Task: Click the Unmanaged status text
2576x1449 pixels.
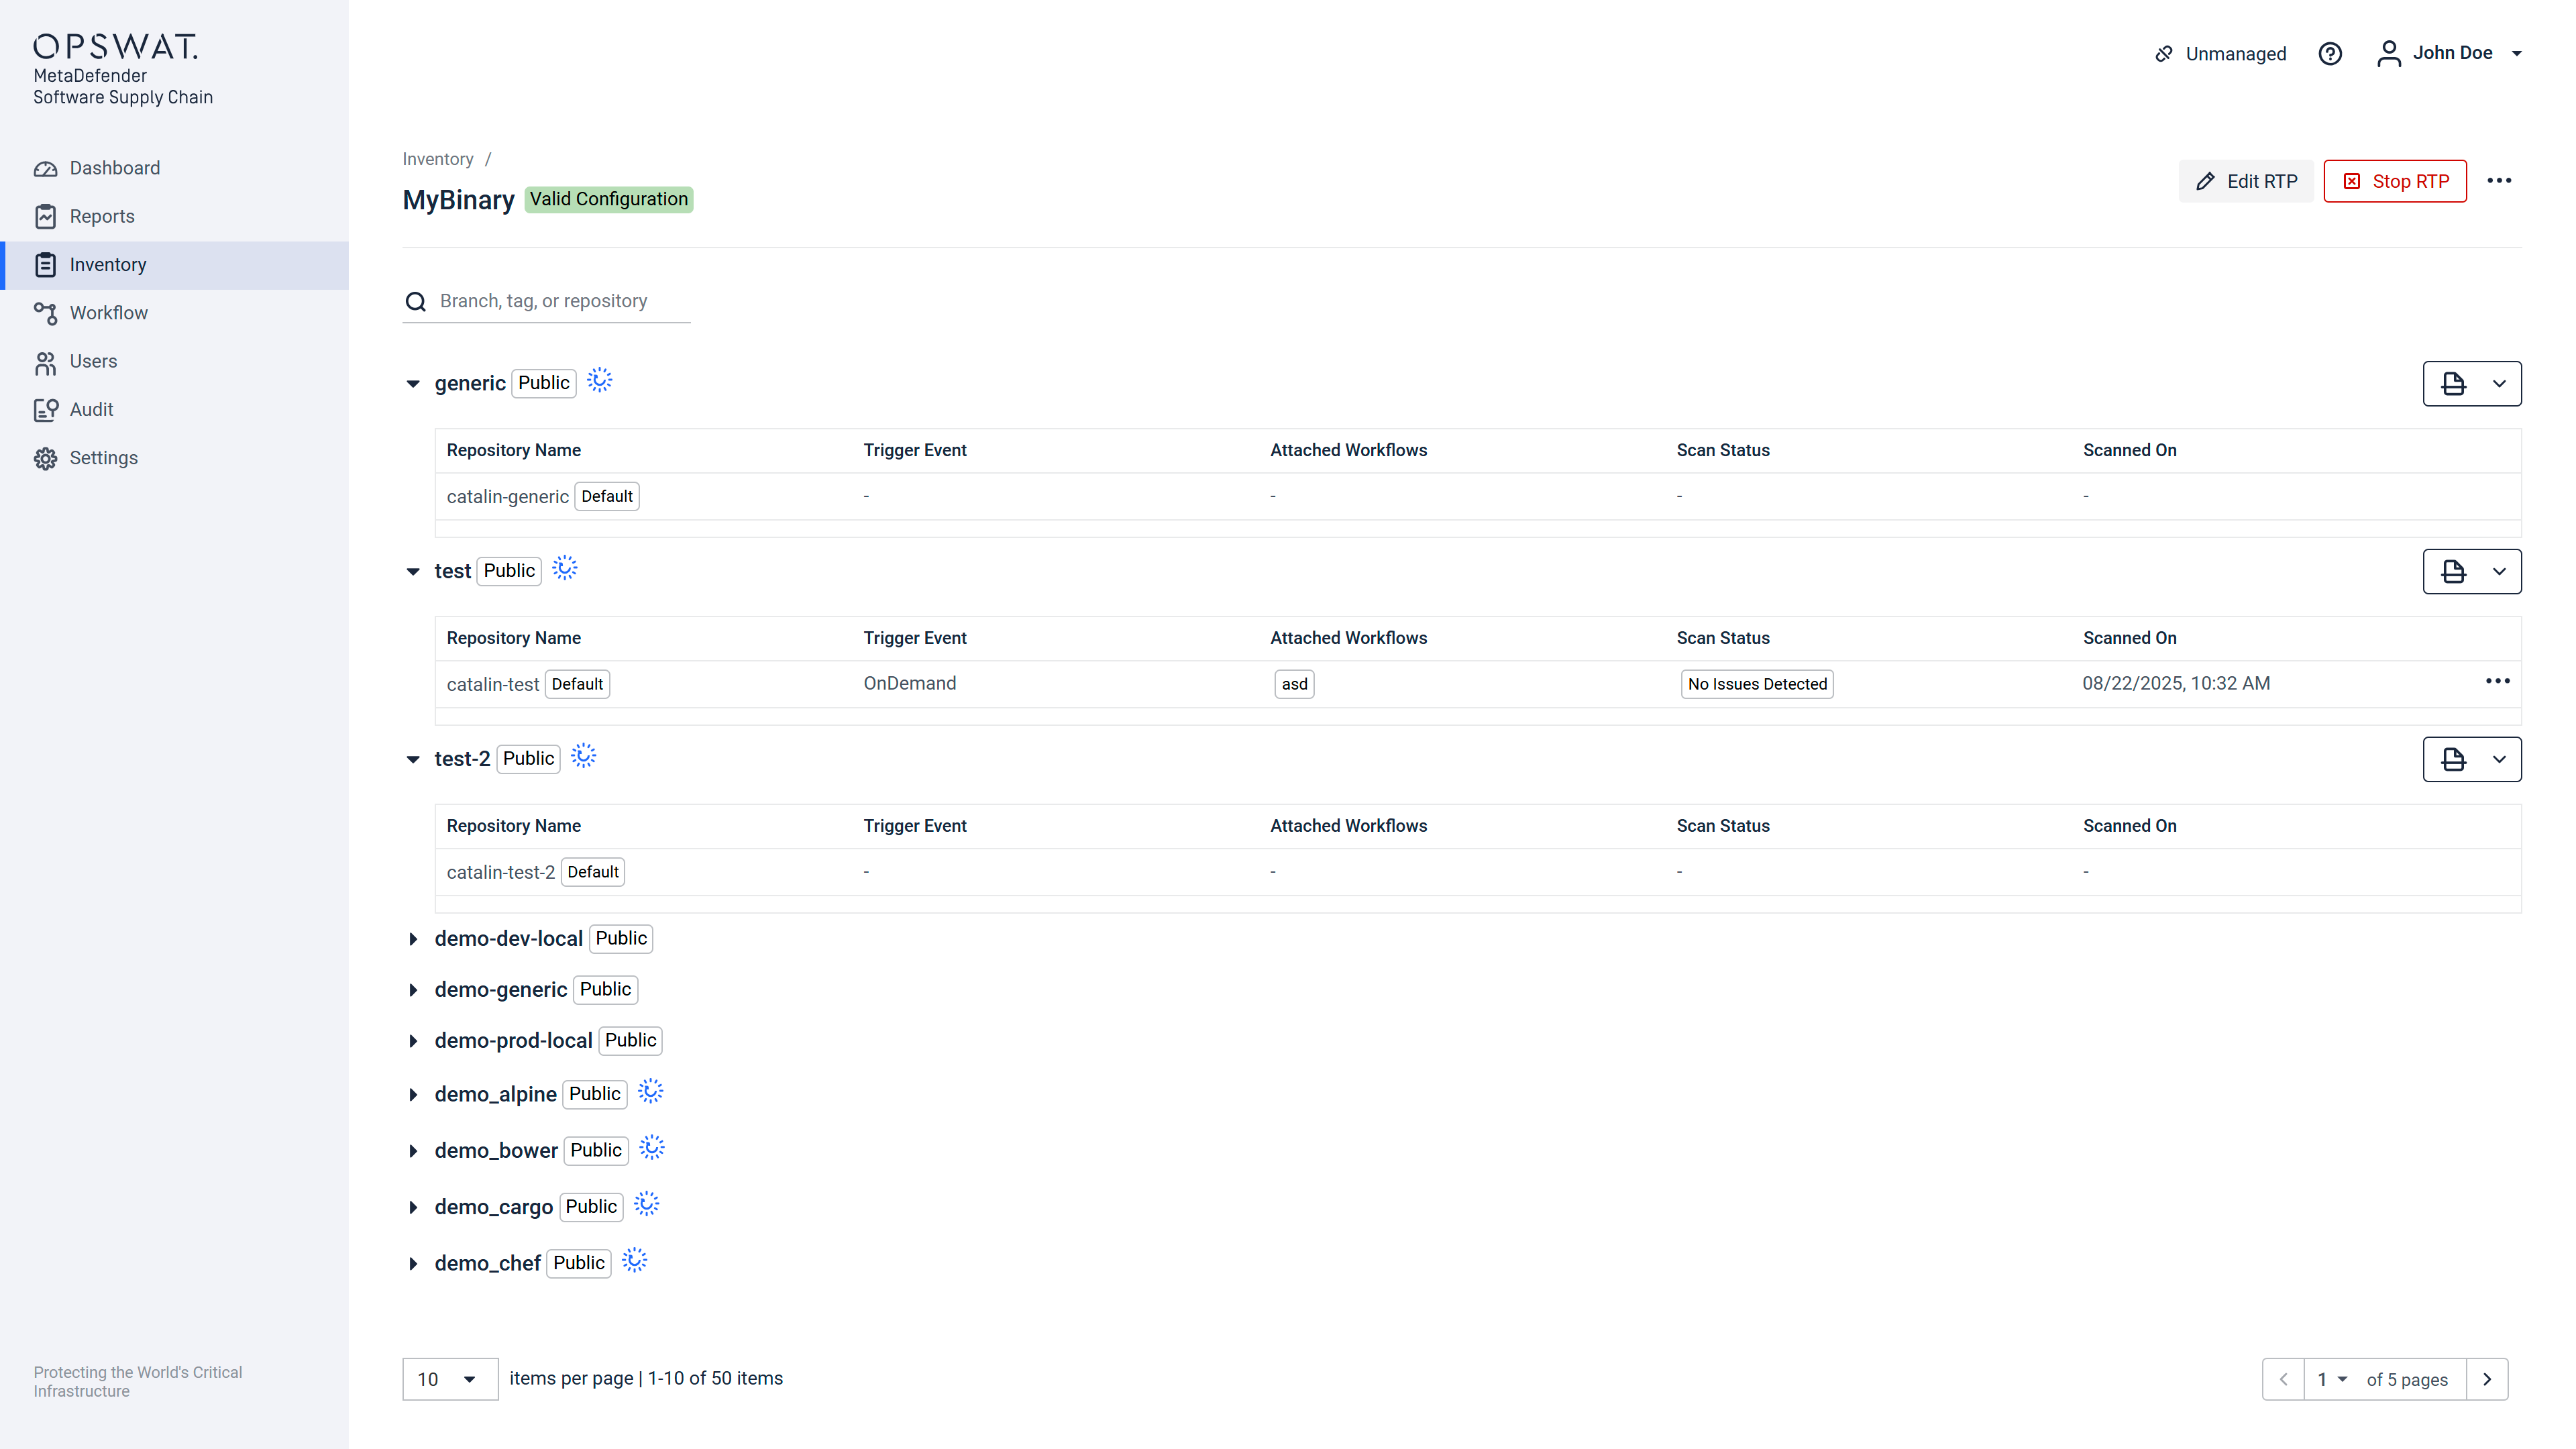Action: tap(2236, 54)
